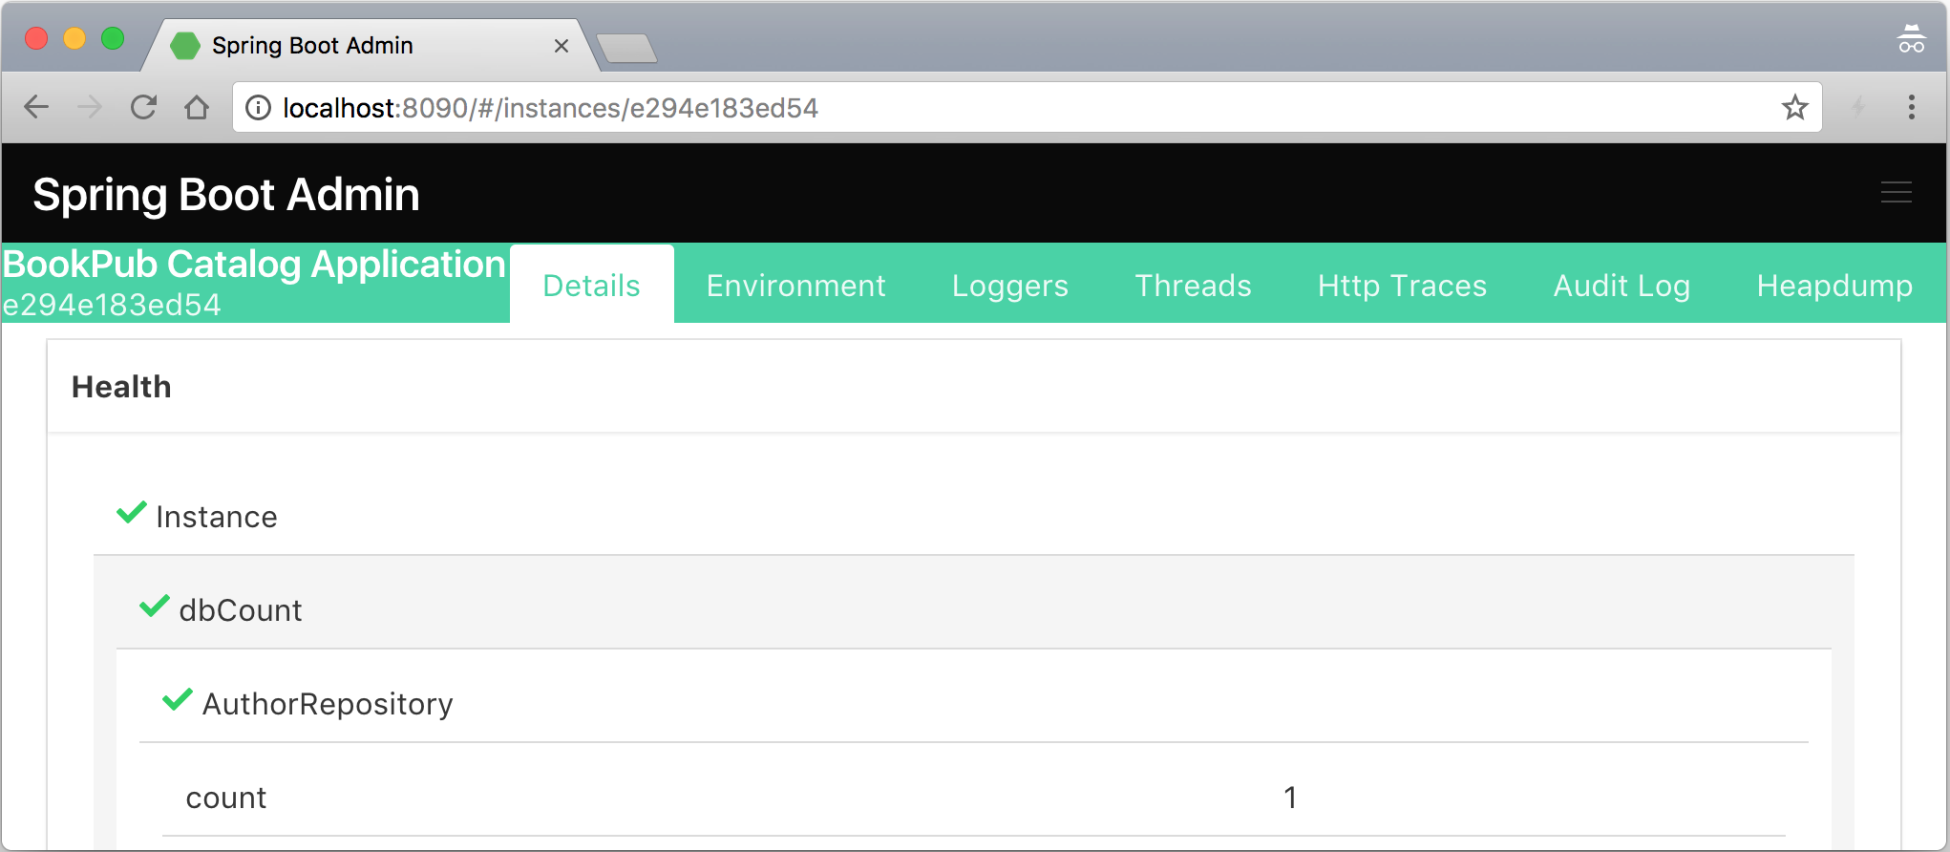
Task: Switch to the Environment tab
Action: click(796, 285)
